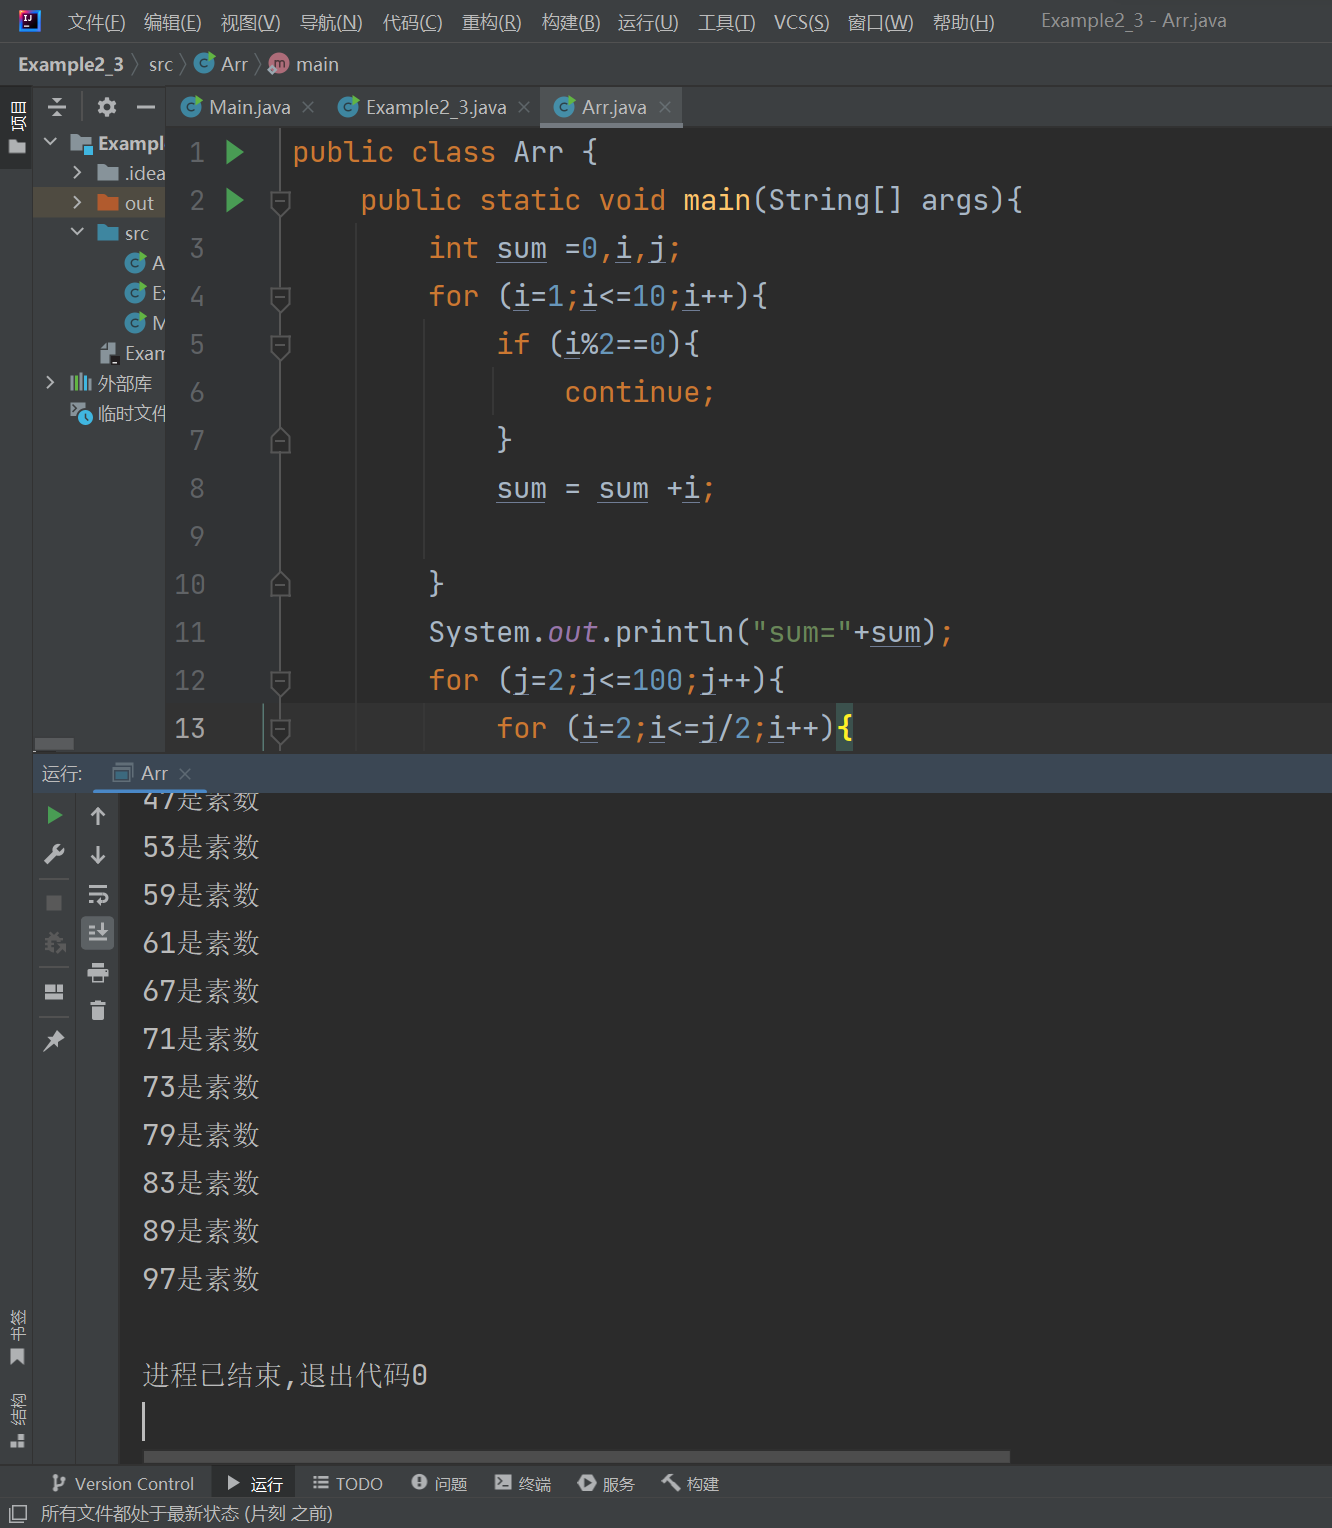1332x1528 pixels.
Task: Click the wrench icon in run panel
Action: click(x=54, y=855)
